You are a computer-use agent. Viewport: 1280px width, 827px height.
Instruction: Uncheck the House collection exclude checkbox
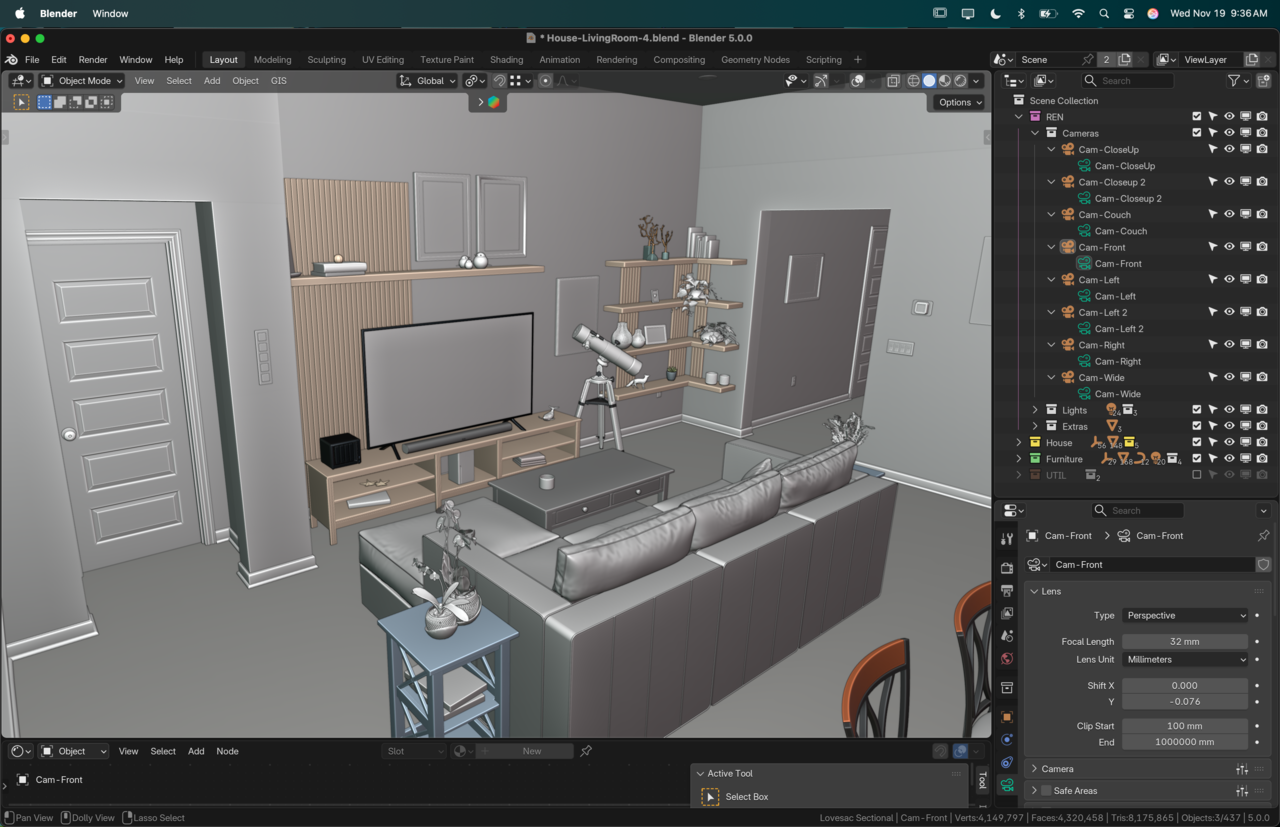[1196, 442]
